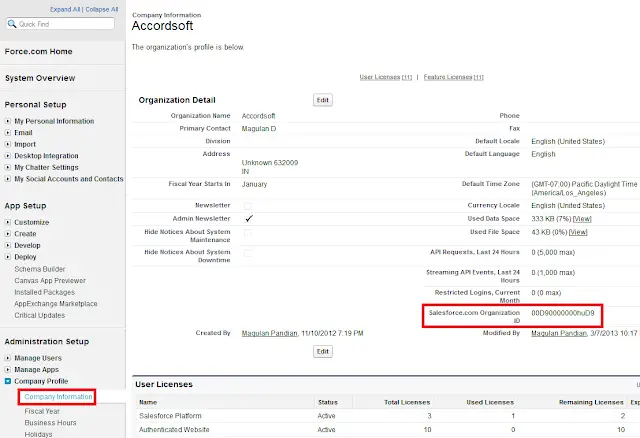The height and width of the screenshot is (438, 640).
Task: Toggle Hide Notices About System Downtime checkbox
Action: click(x=248, y=253)
